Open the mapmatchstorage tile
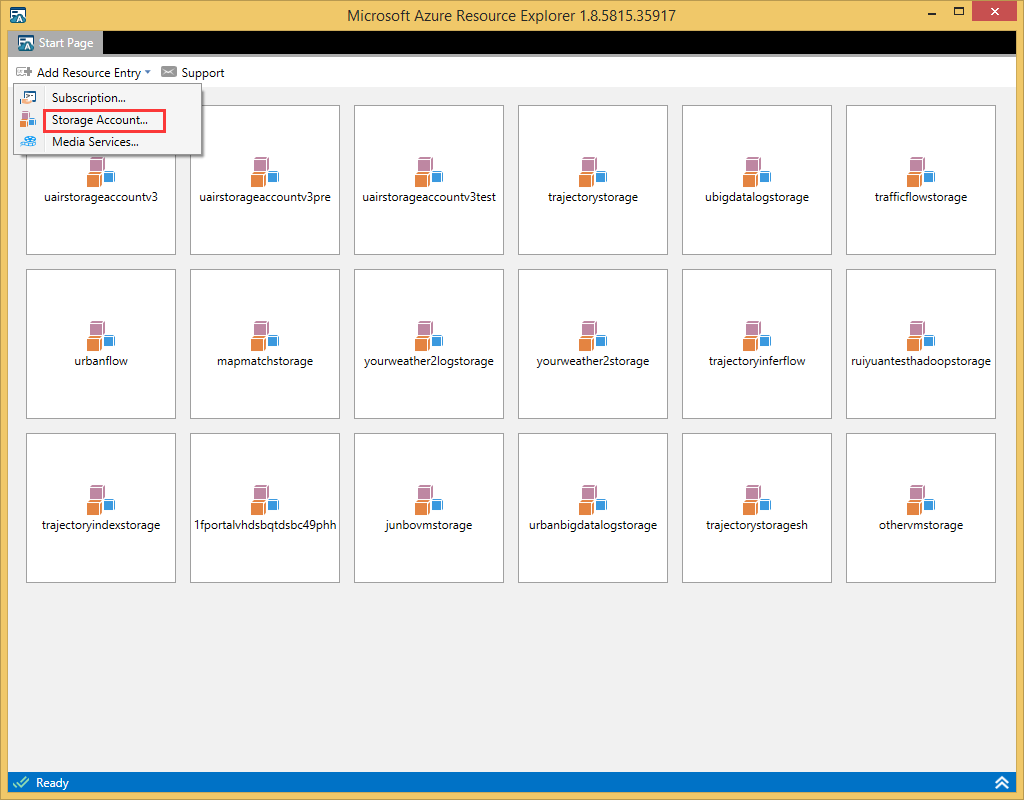 (265, 343)
